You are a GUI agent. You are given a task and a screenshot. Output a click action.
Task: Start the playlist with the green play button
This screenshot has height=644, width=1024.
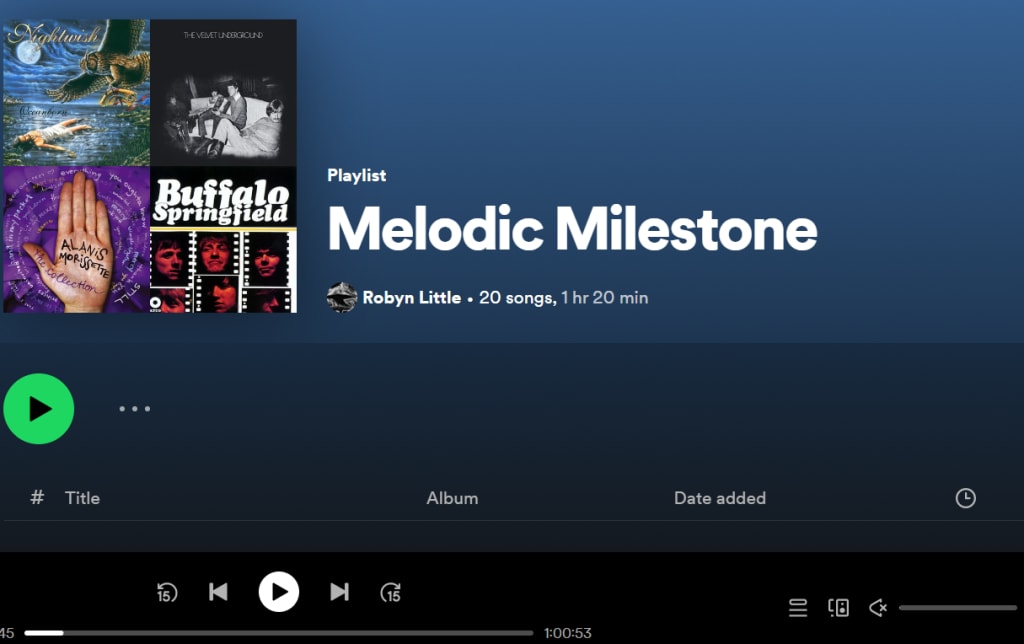tap(39, 409)
